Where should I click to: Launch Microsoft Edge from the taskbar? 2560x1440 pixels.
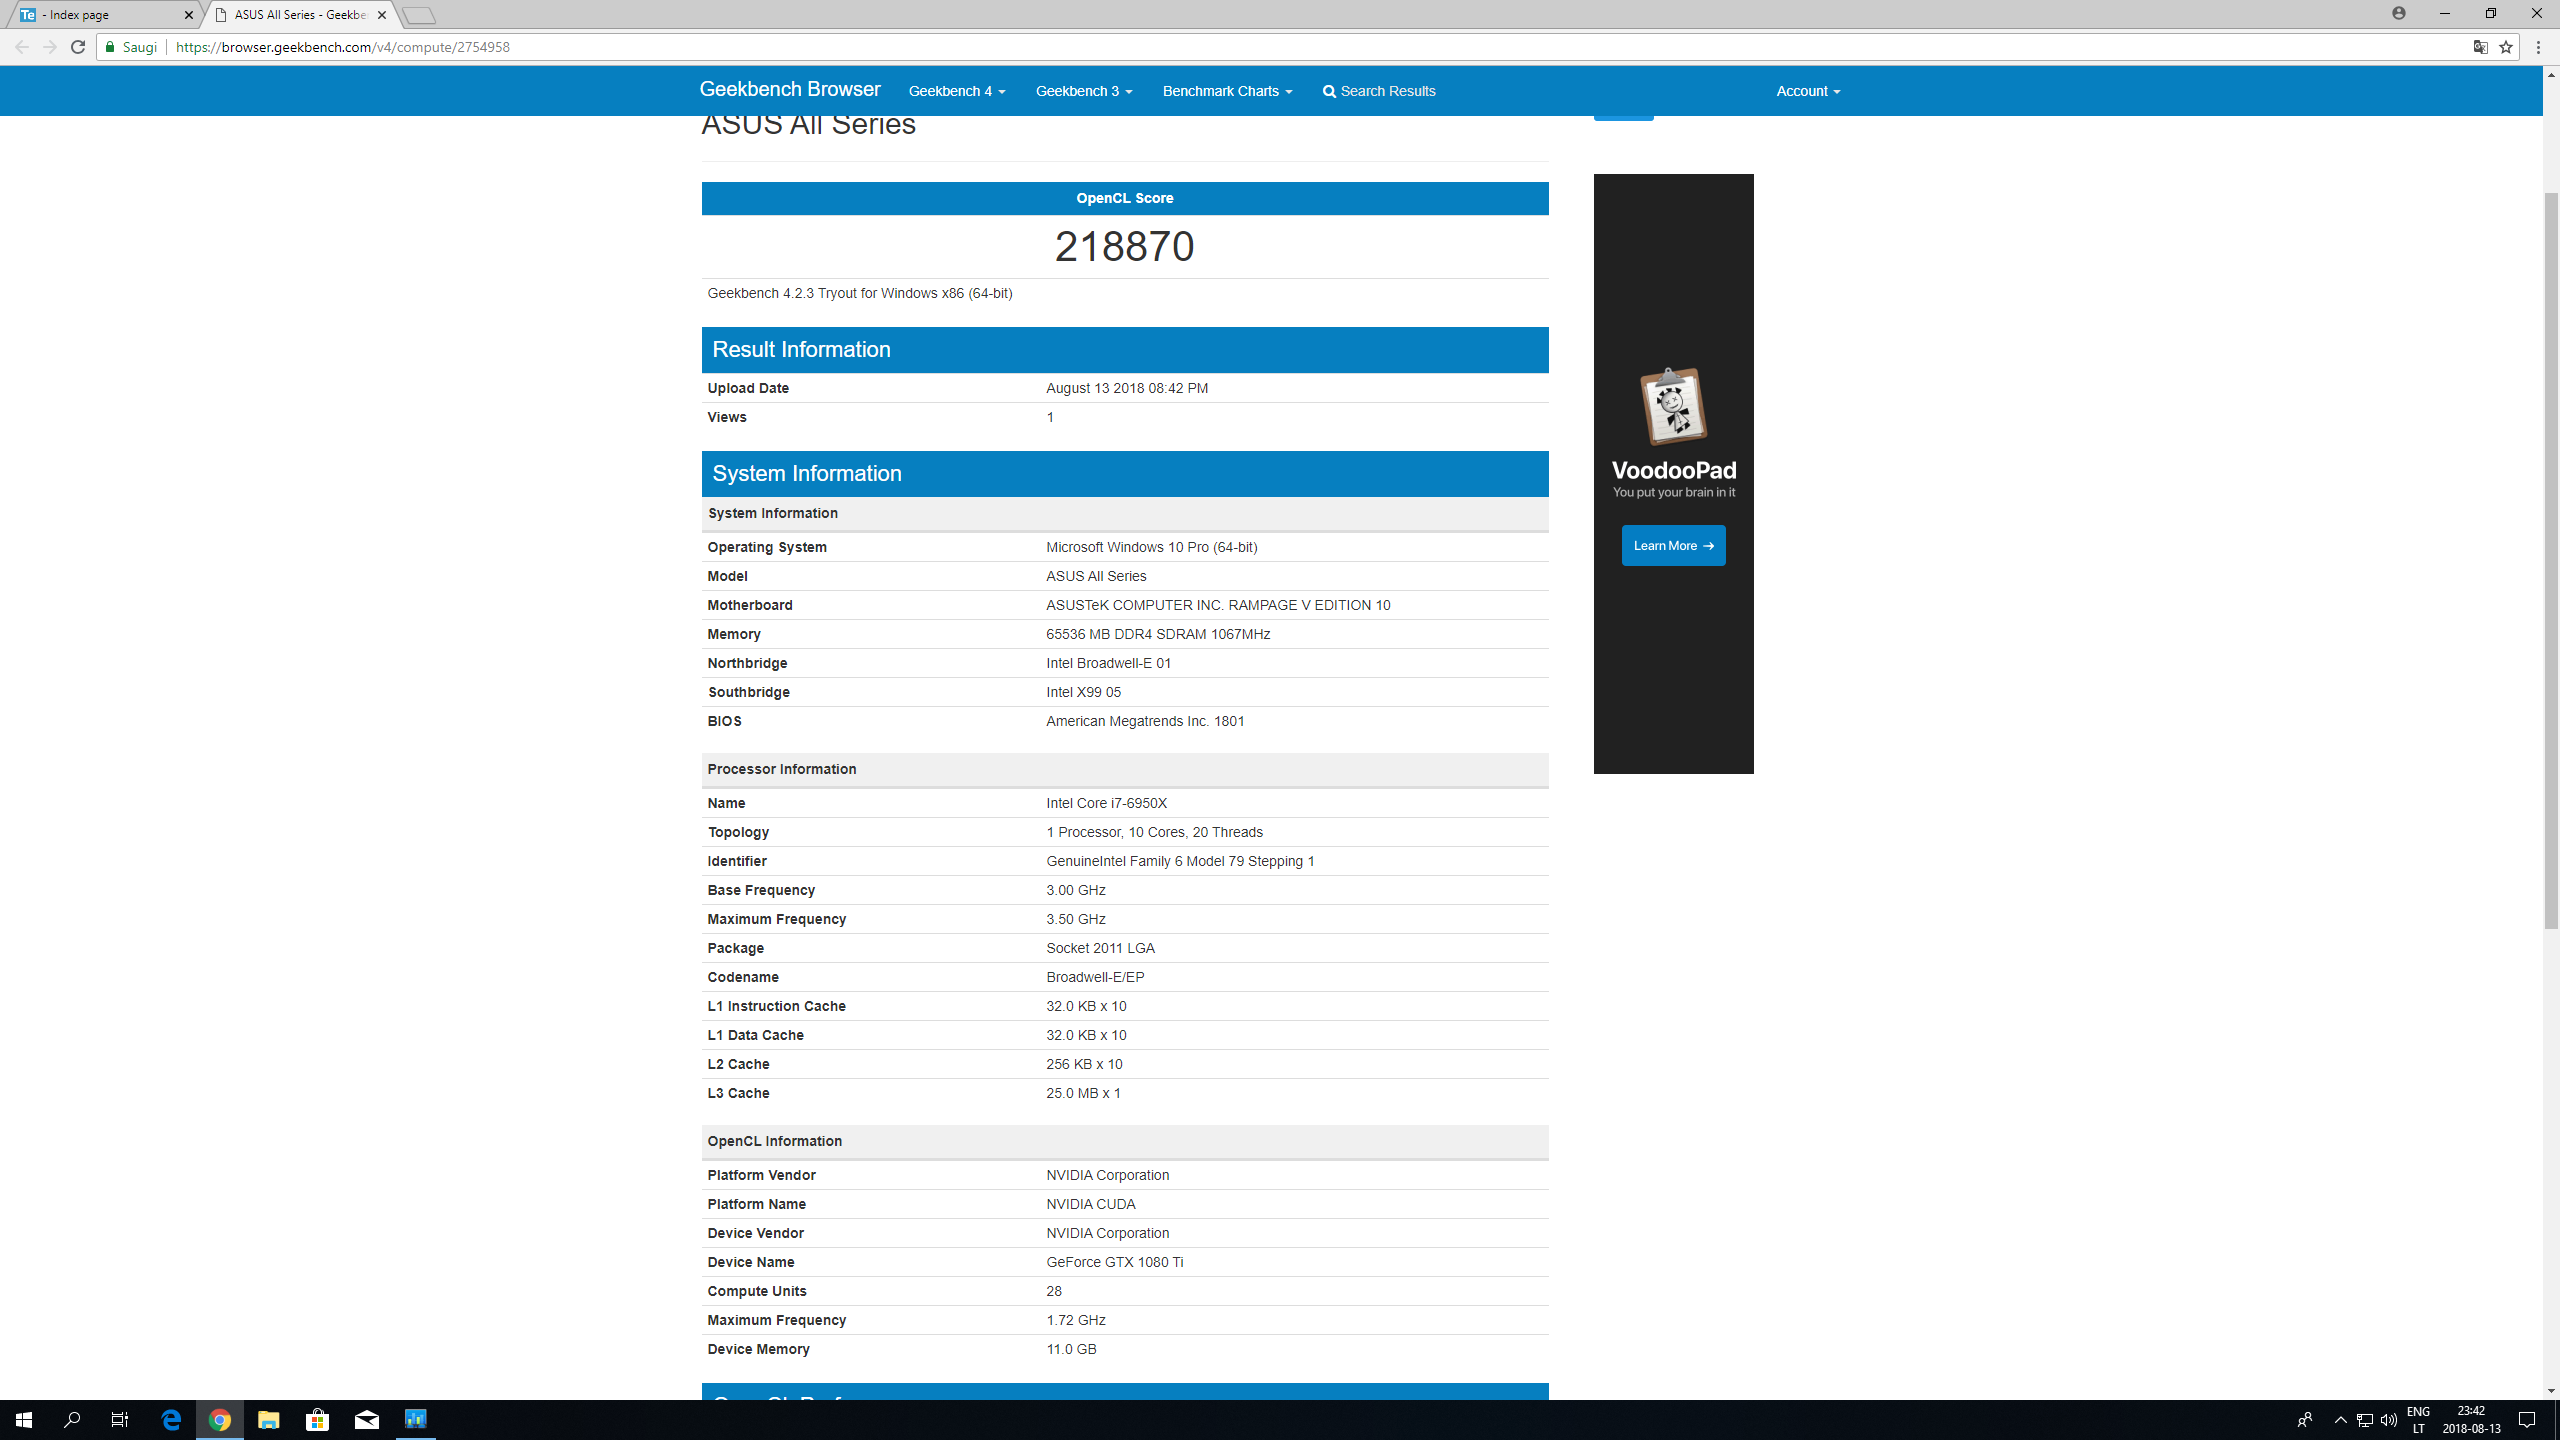point(171,1419)
